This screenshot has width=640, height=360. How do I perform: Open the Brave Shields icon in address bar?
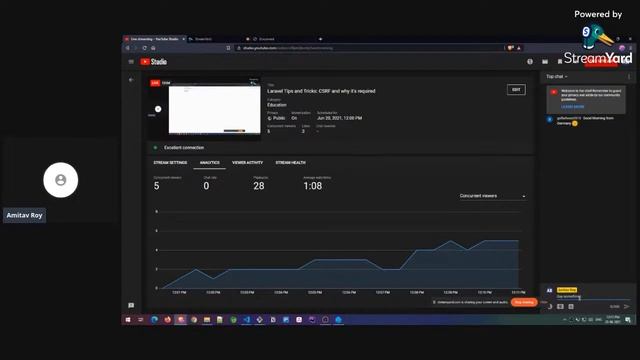(511, 48)
